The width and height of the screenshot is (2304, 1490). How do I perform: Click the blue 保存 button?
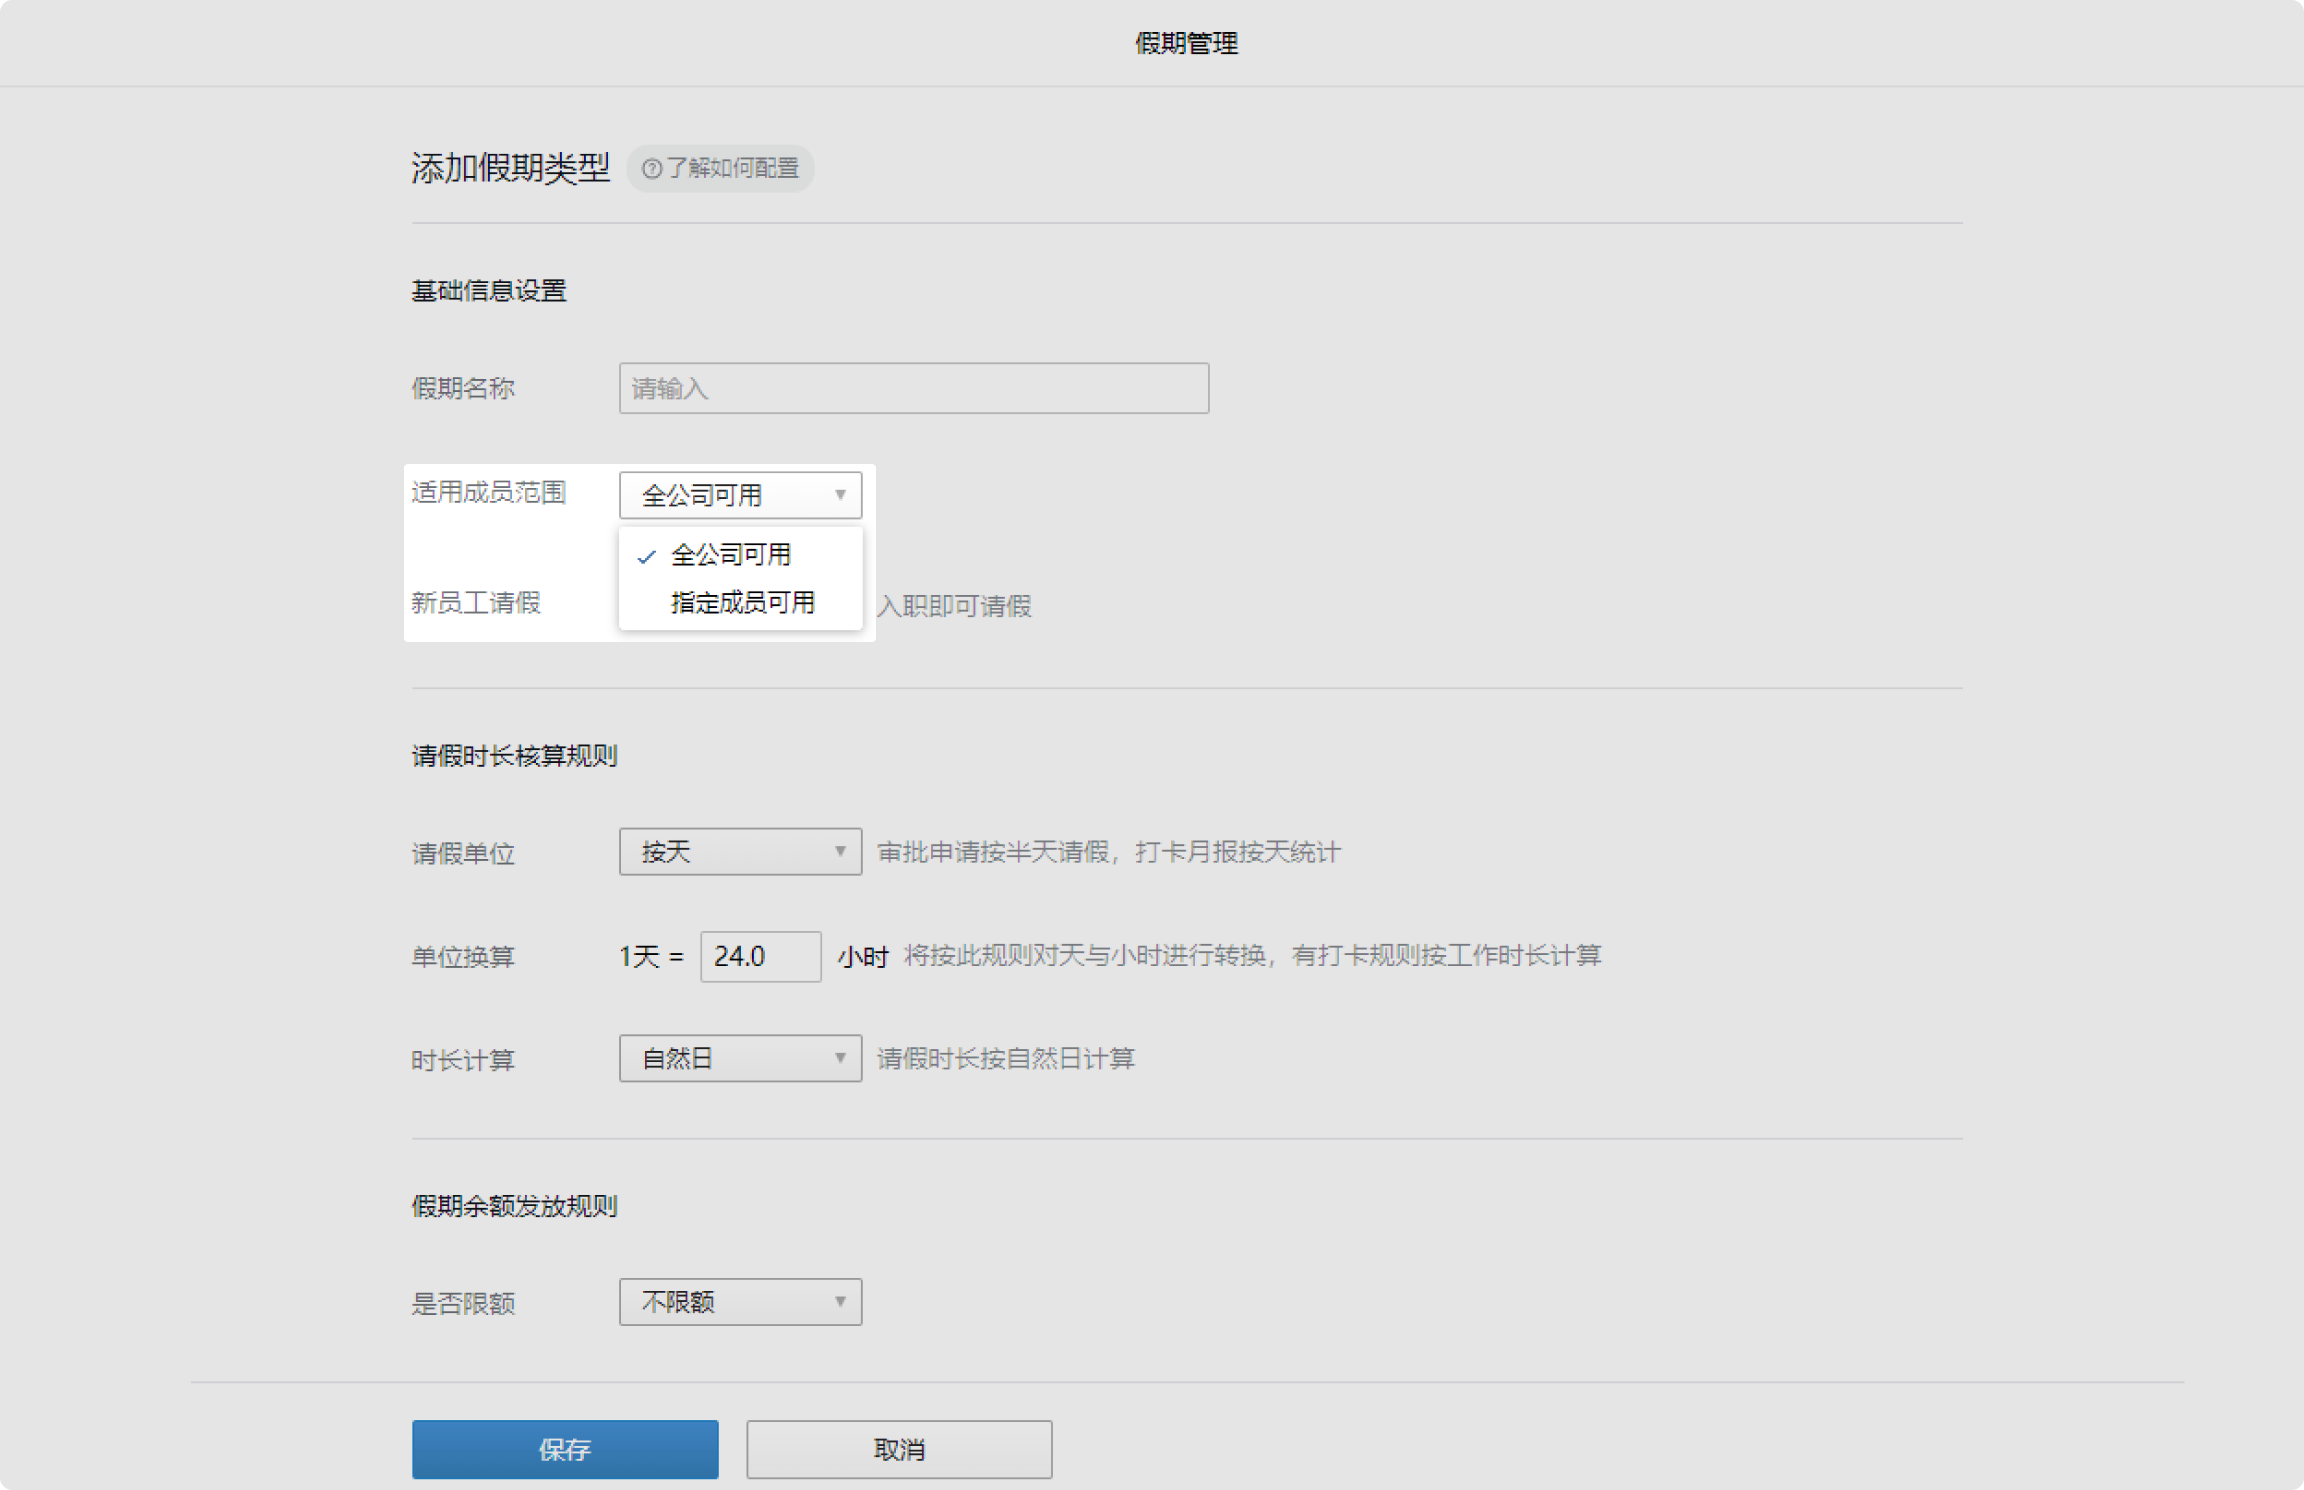coord(565,1449)
